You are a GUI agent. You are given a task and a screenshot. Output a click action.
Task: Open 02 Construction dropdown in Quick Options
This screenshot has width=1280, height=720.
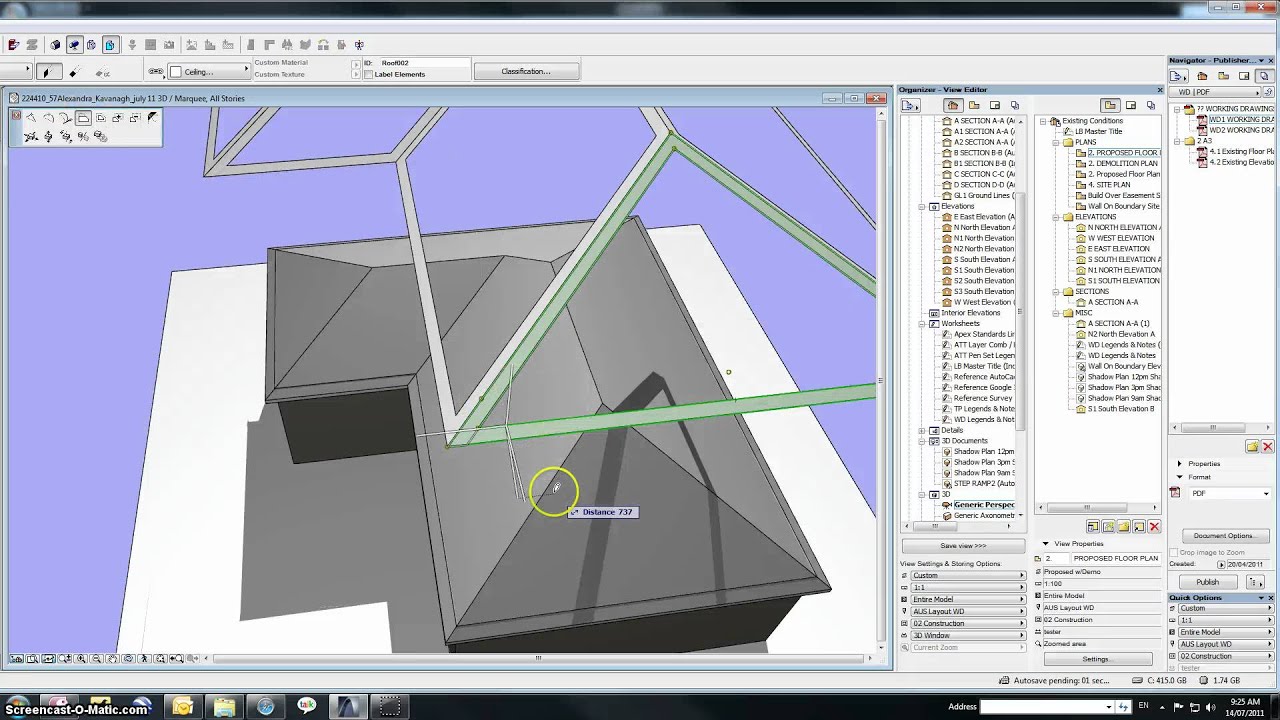point(1225,656)
